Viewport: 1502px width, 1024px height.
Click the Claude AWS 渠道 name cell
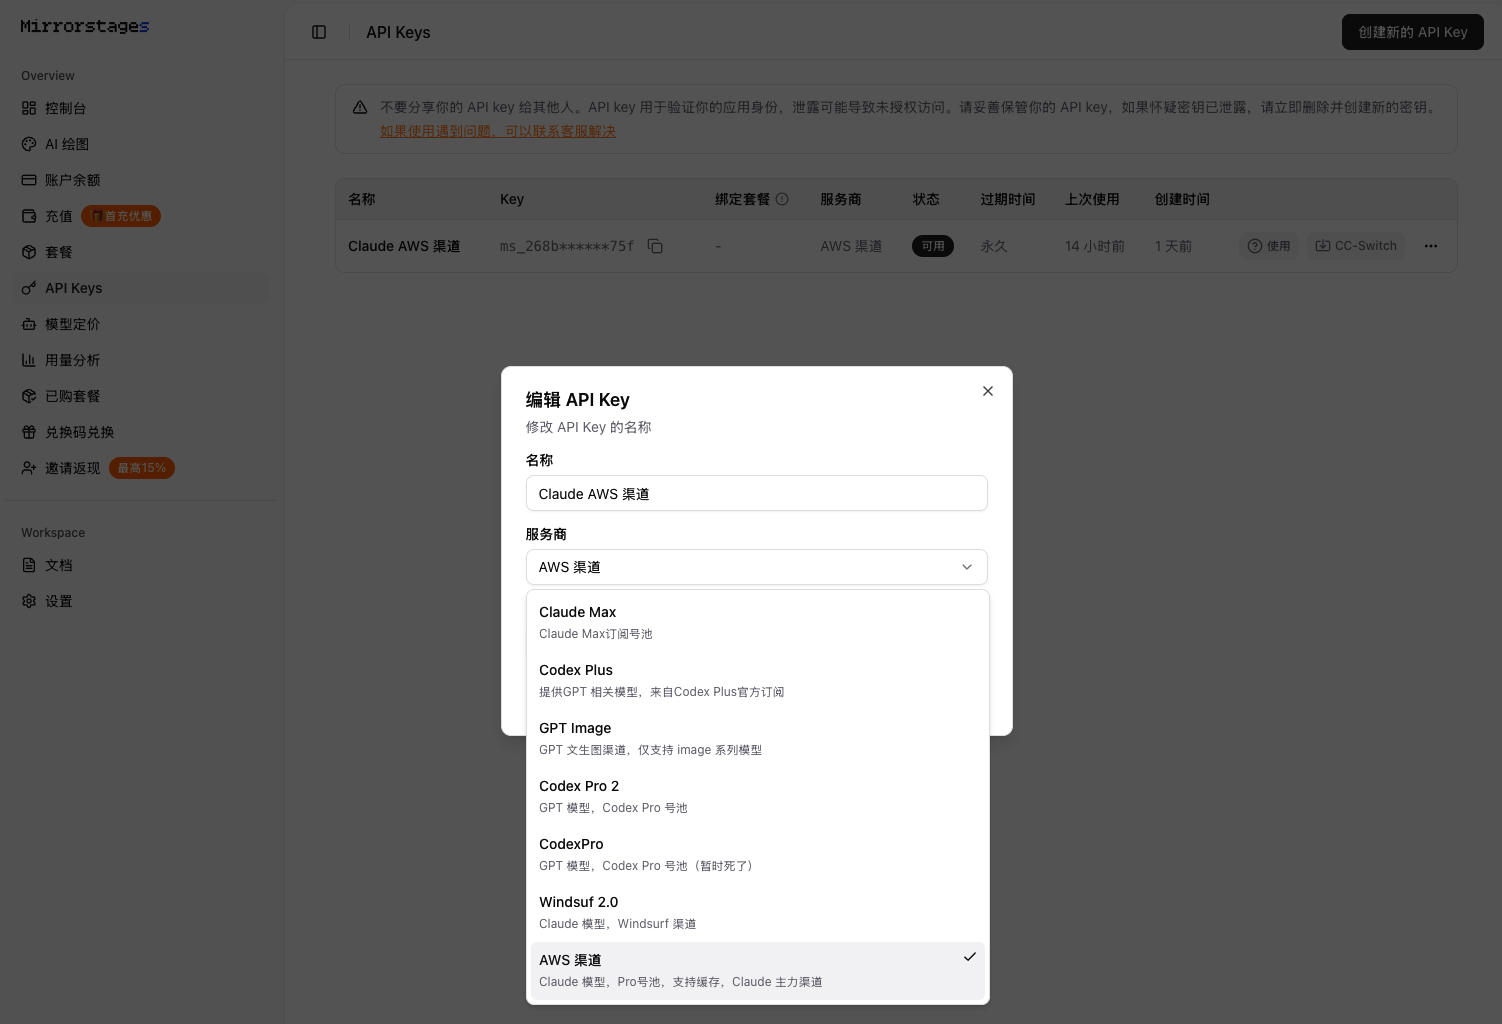pos(404,246)
